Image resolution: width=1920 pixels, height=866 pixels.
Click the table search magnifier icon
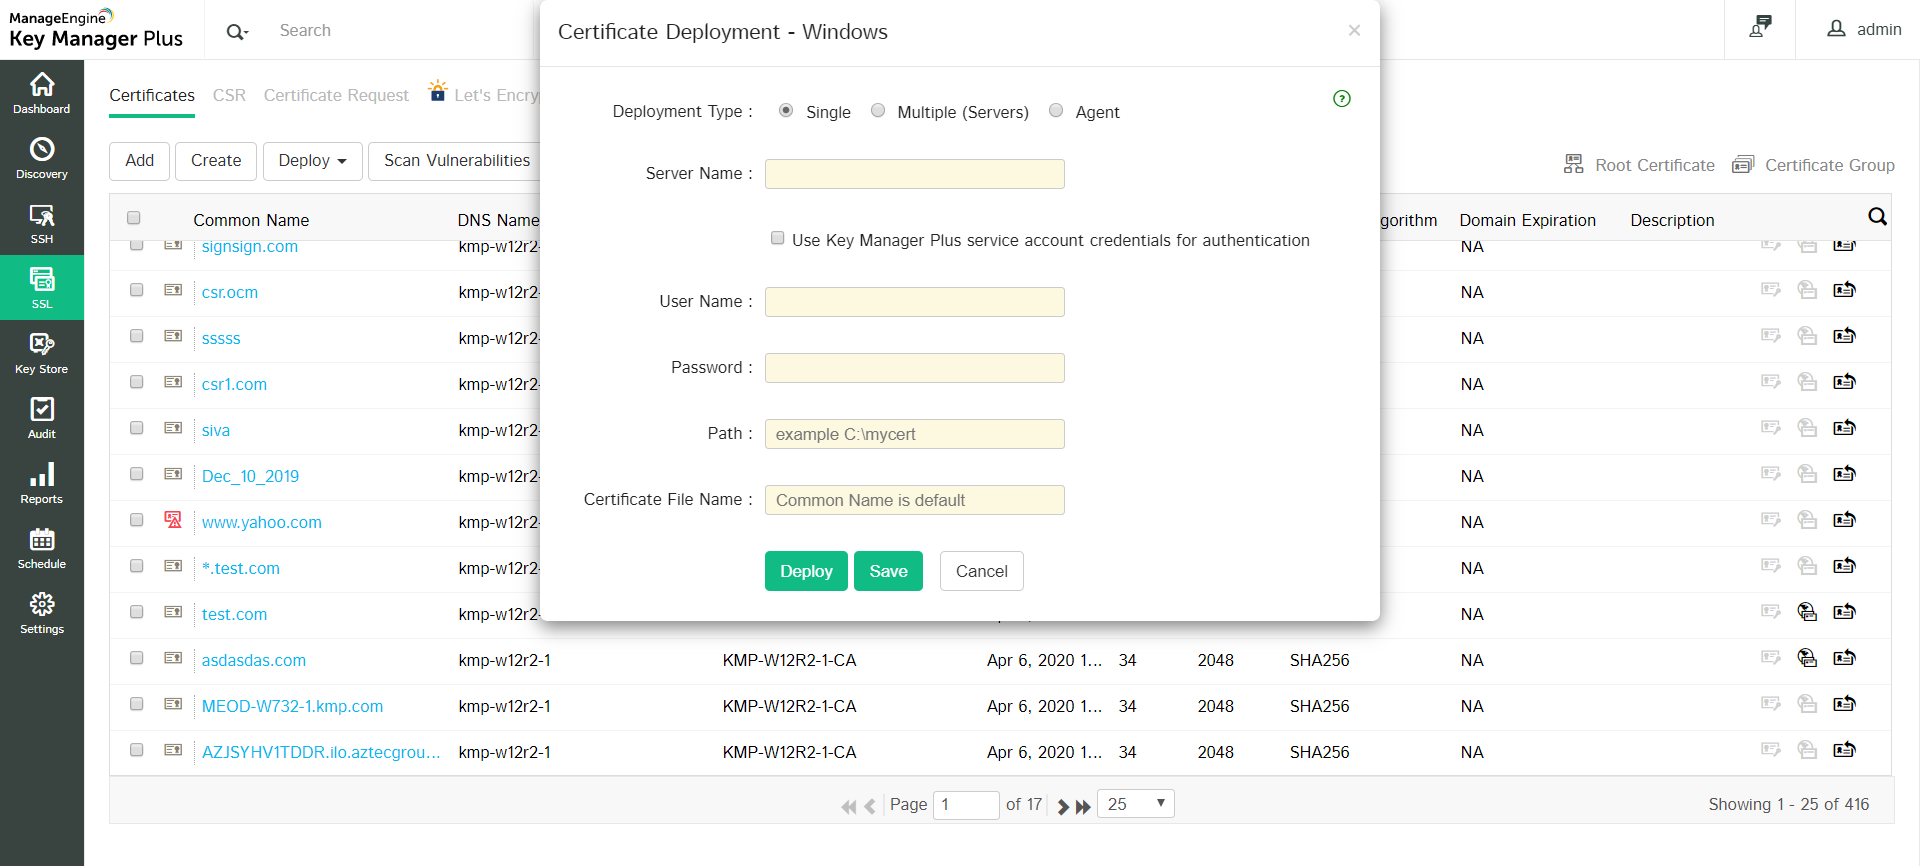(x=1877, y=217)
